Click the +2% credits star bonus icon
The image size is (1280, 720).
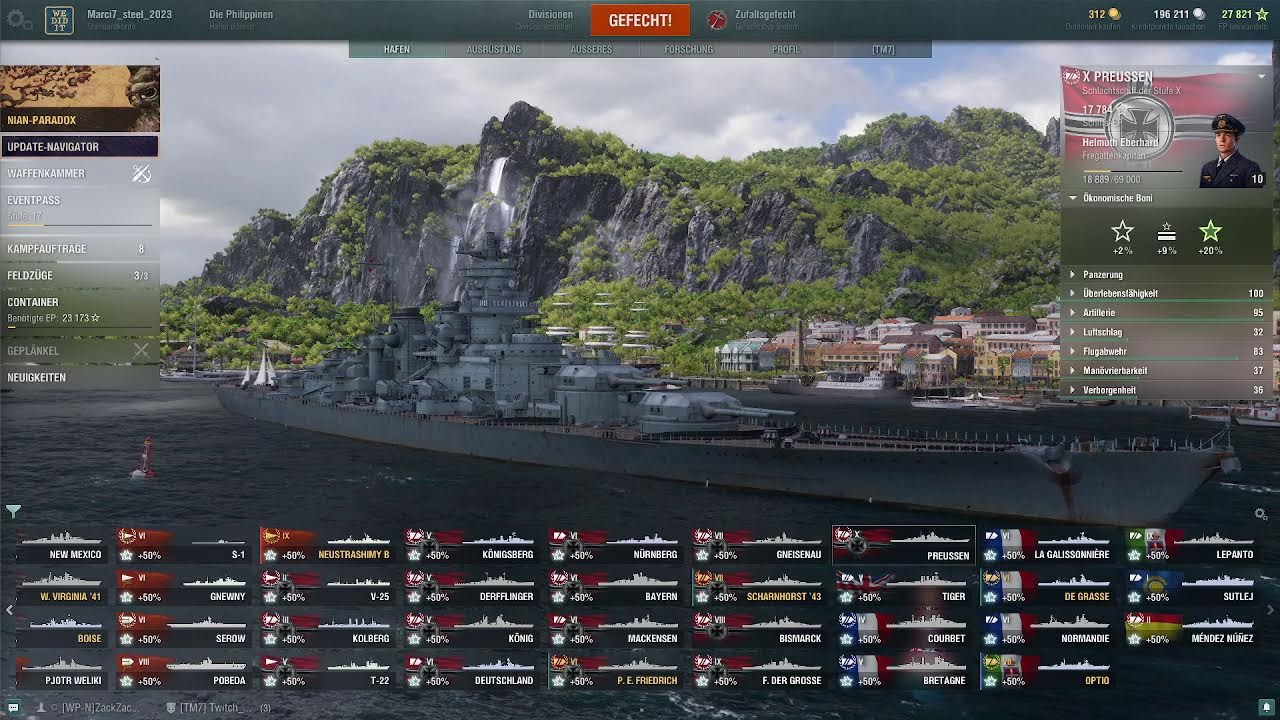[1122, 232]
